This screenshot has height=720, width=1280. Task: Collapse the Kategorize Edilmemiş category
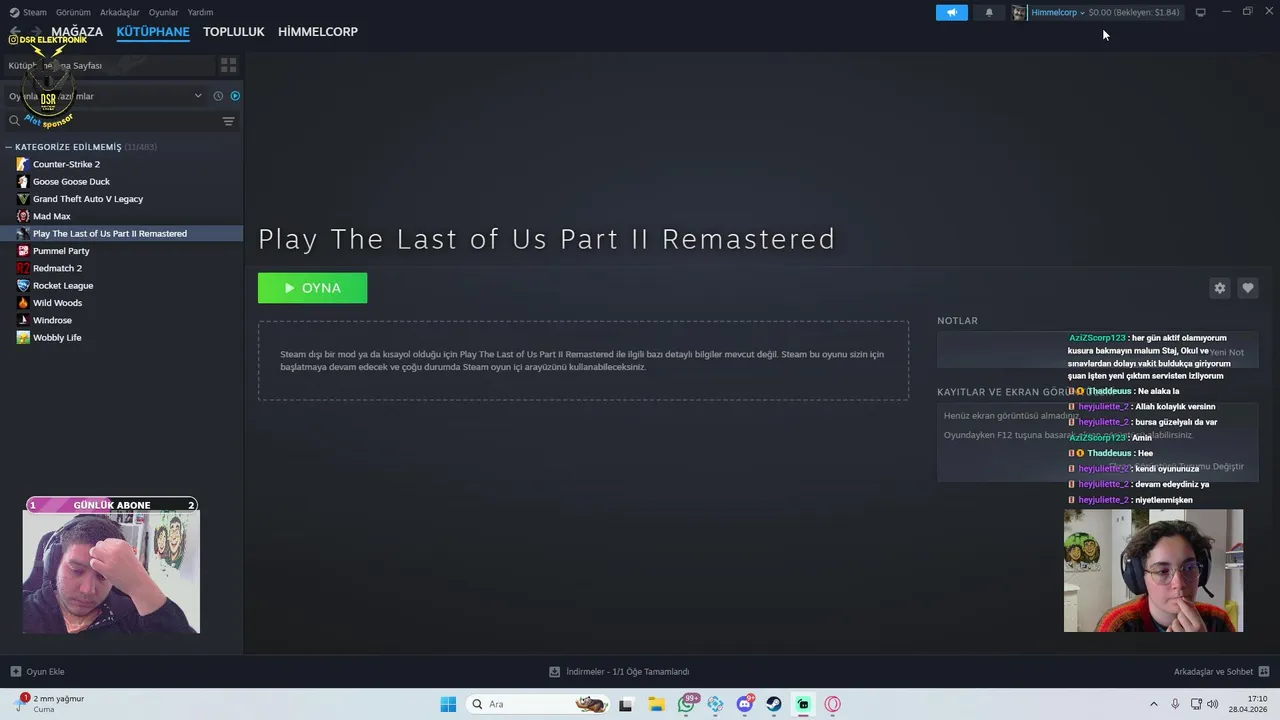point(9,147)
